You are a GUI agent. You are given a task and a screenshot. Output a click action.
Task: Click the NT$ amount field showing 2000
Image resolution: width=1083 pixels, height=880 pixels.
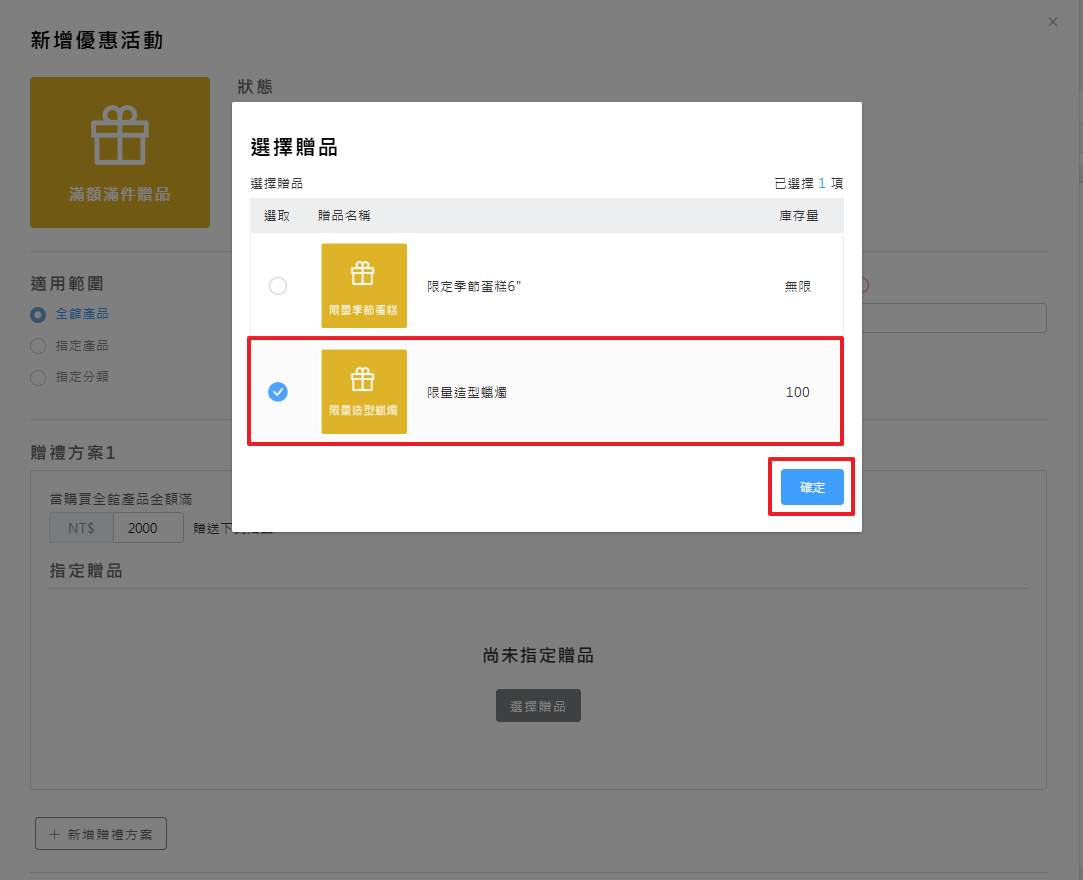pyautogui.click(x=147, y=528)
